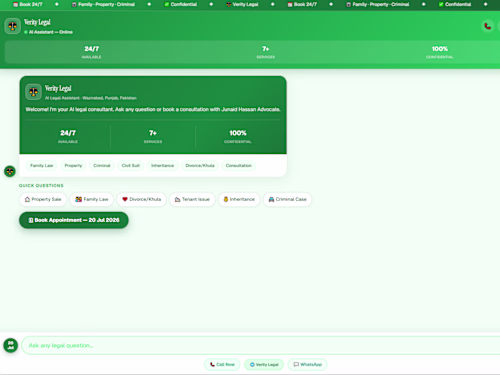Choose the Criminal Case quick question
Viewport: 500px width, 375px height.
[287, 199]
